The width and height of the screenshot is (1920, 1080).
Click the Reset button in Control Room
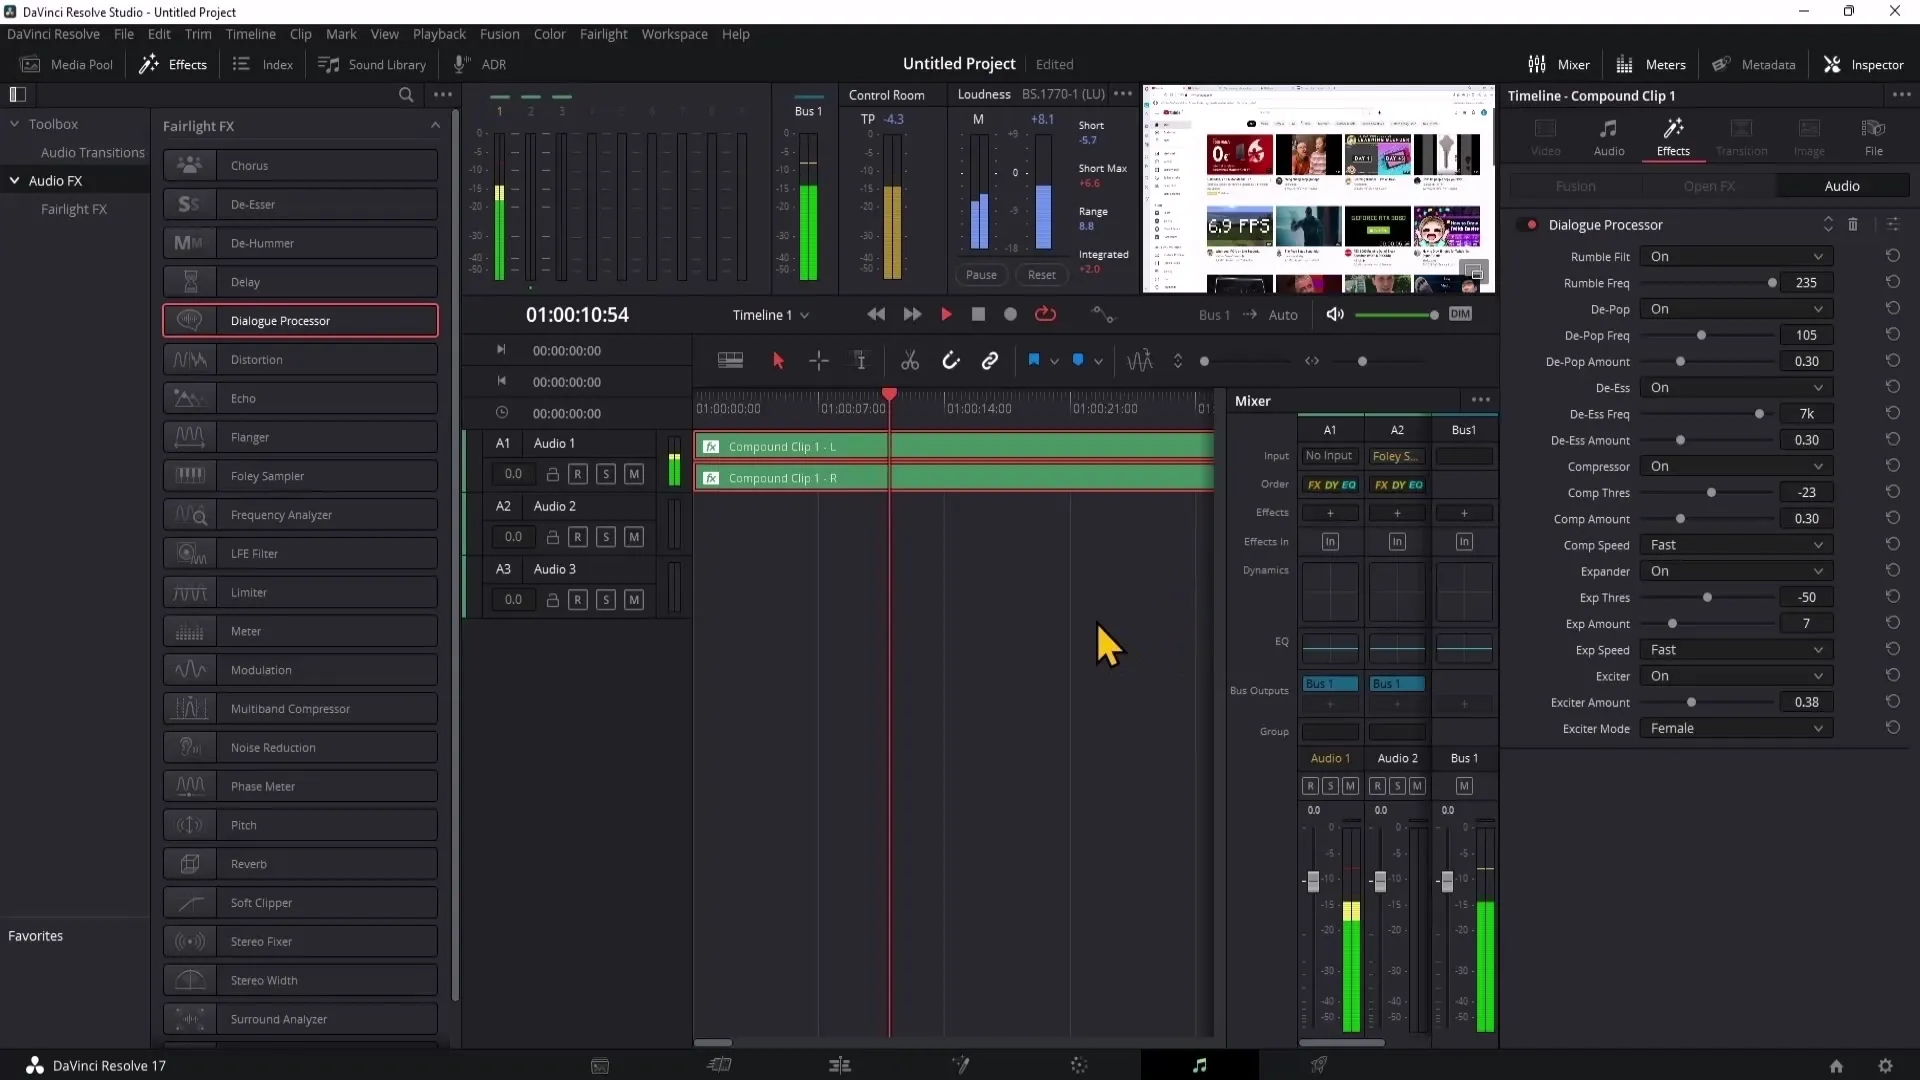(x=1042, y=273)
